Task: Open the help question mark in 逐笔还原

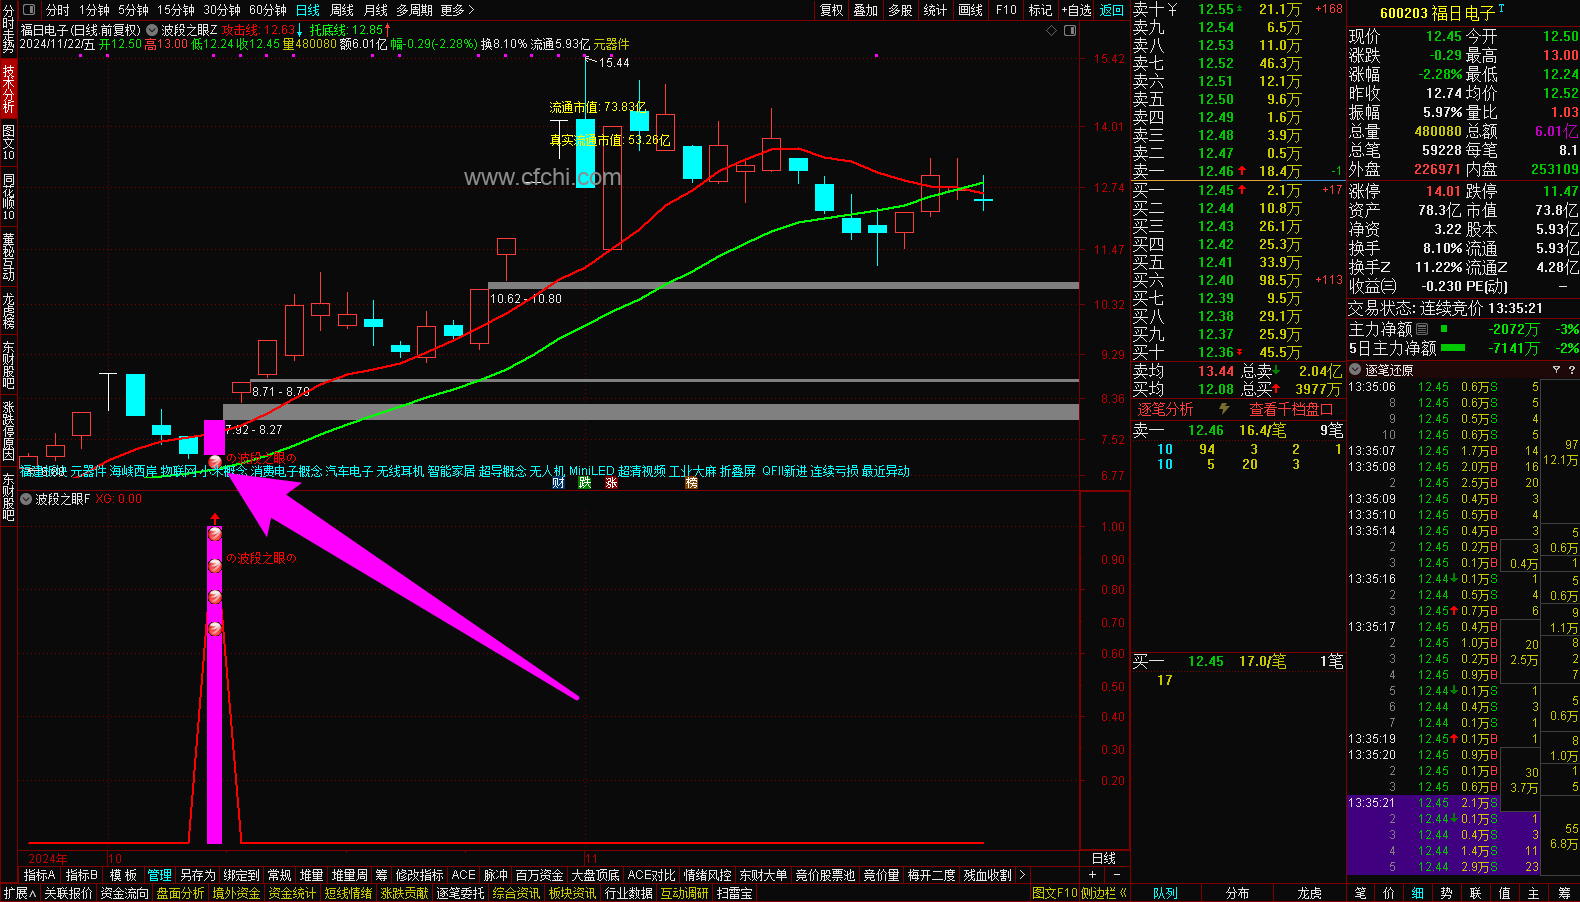Action: [x=1572, y=370]
